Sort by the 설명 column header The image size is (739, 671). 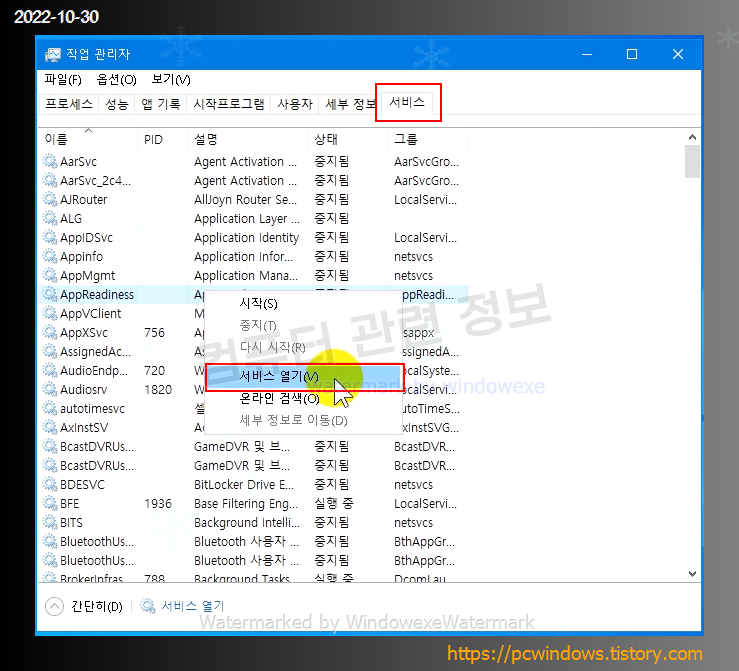[247, 139]
